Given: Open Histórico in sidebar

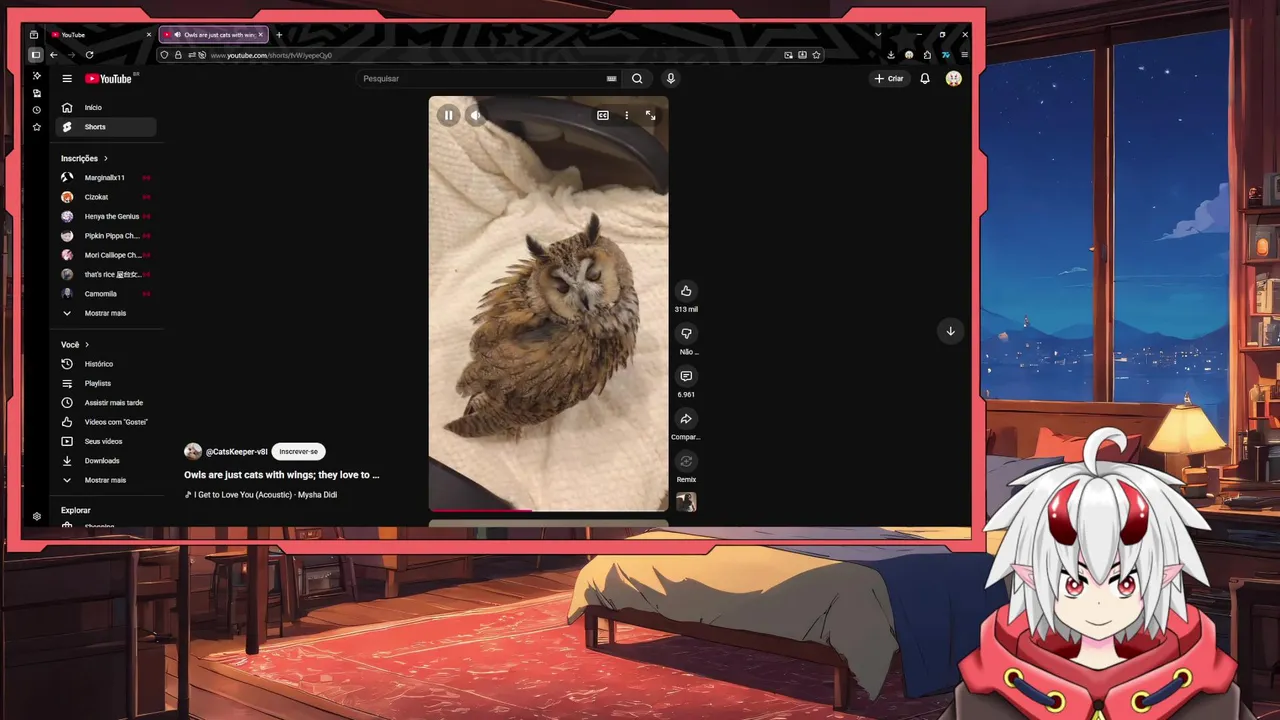Looking at the screenshot, I should click(106, 364).
